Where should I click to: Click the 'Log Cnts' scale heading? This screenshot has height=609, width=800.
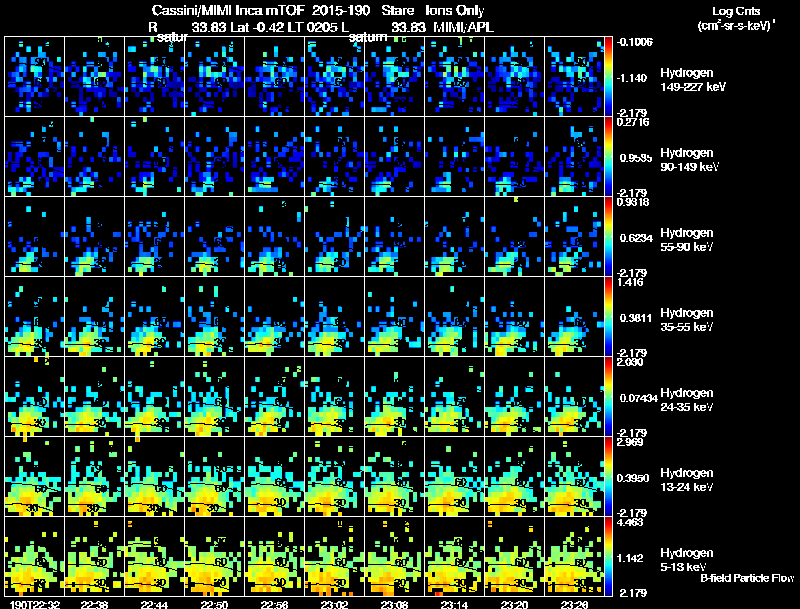736,11
